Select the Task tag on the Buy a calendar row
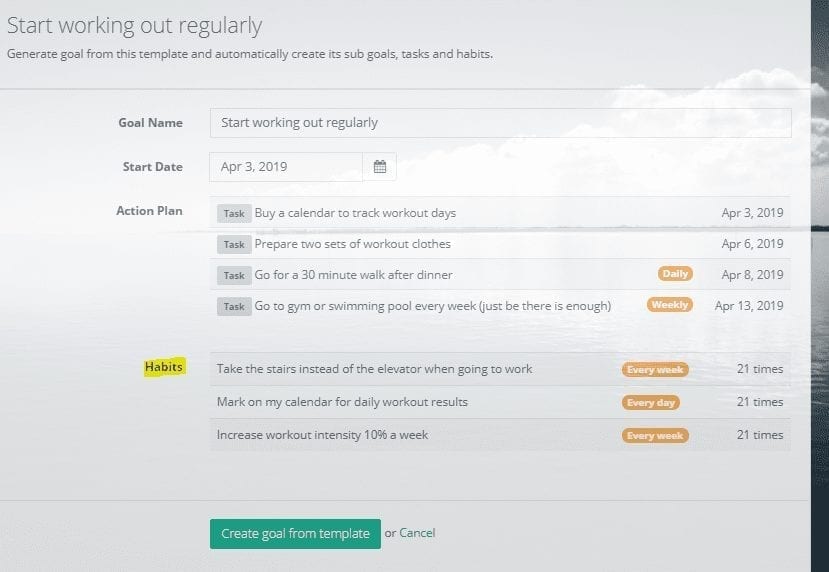 [x=234, y=214]
